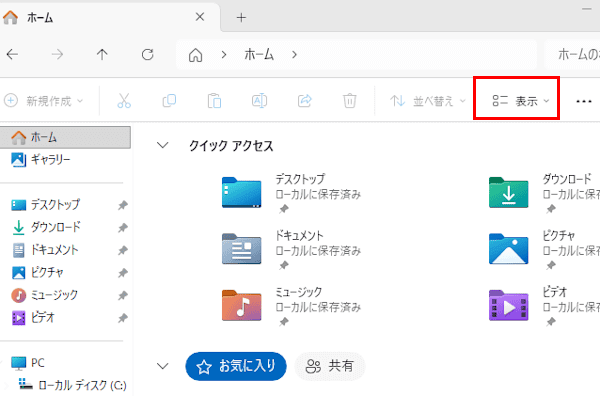Click the home icon in address bar
Image resolution: width=600 pixels, height=396 pixels.
click(196, 55)
